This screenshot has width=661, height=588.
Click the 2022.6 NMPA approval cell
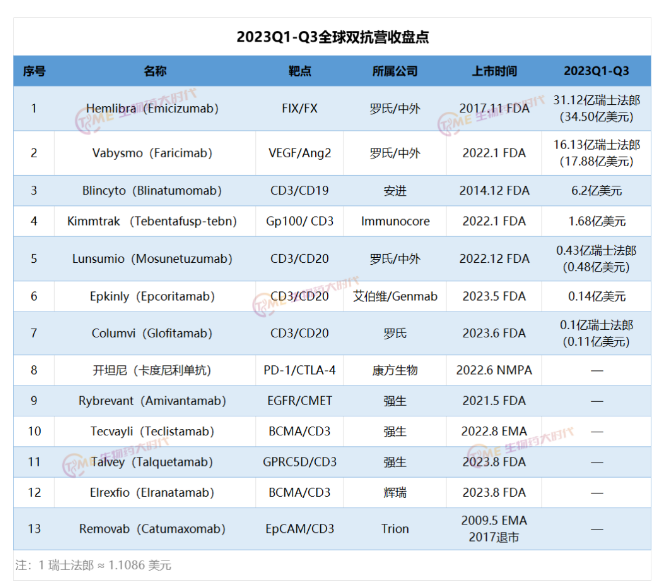[494, 370]
